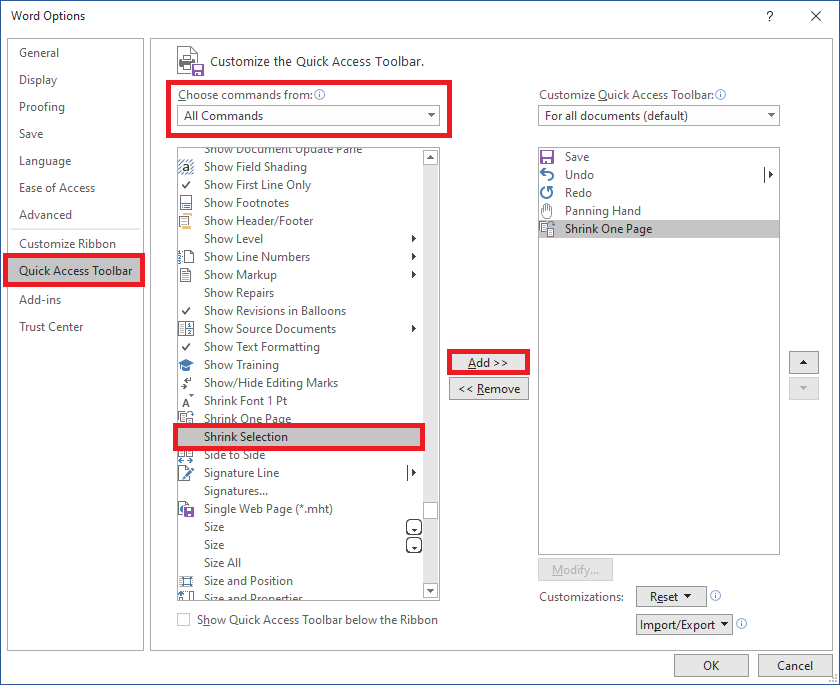
Task: Click the Single Web Page icon
Action: pyautogui.click(x=185, y=509)
